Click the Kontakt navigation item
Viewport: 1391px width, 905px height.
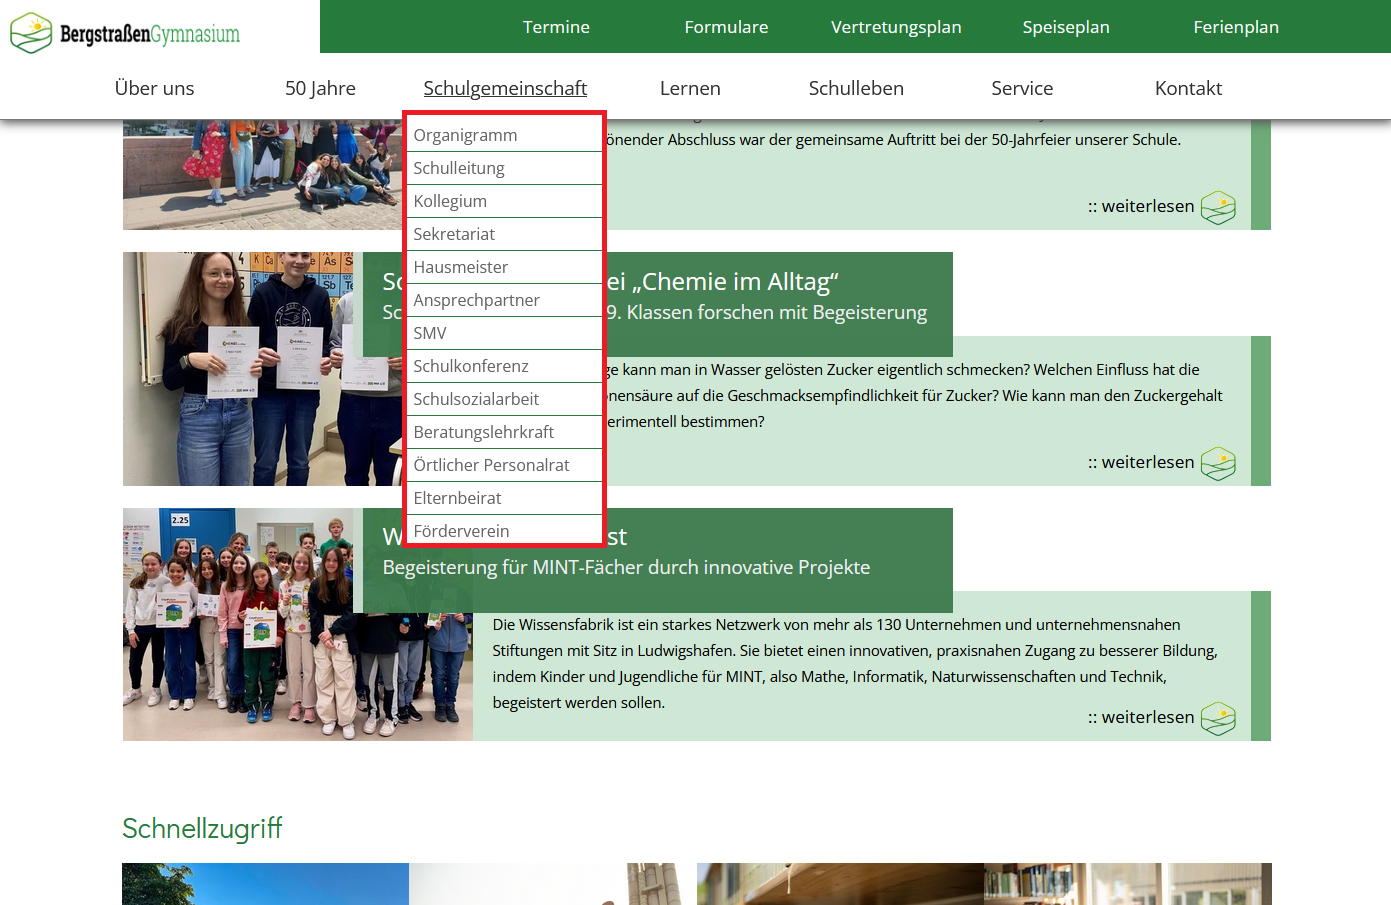tap(1188, 88)
